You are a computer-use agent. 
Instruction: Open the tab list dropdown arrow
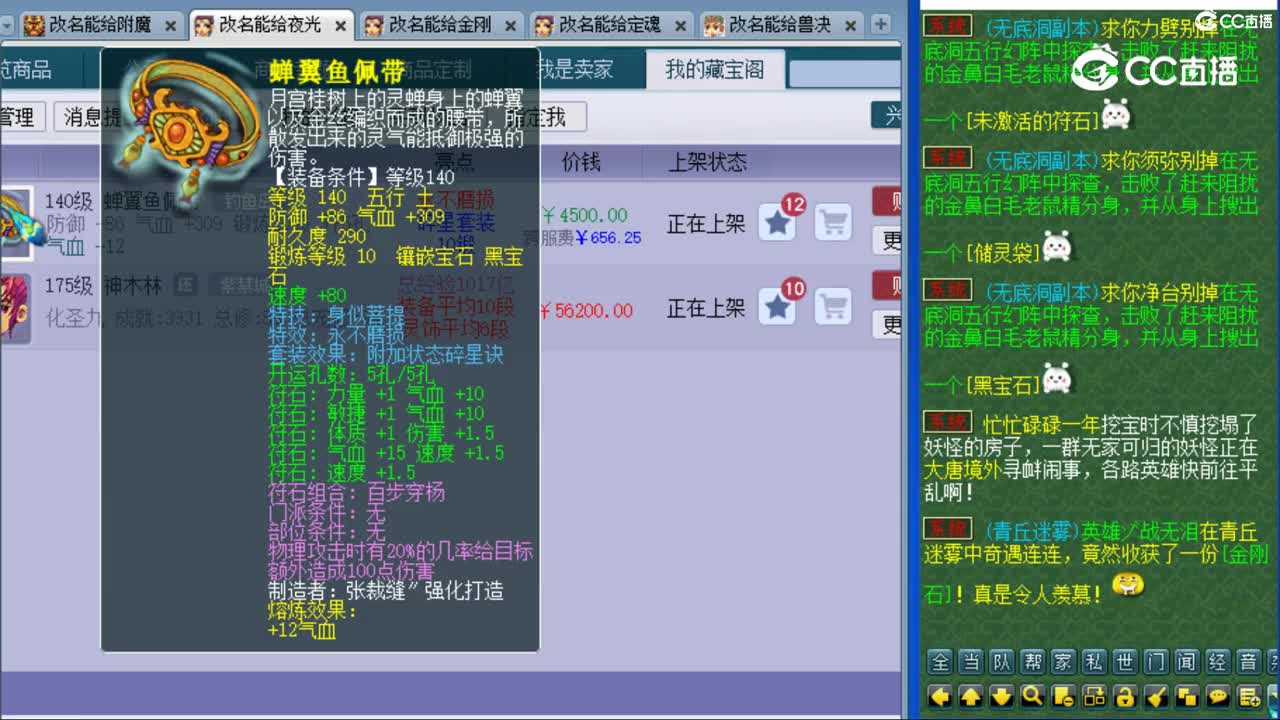click(x=6, y=24)
